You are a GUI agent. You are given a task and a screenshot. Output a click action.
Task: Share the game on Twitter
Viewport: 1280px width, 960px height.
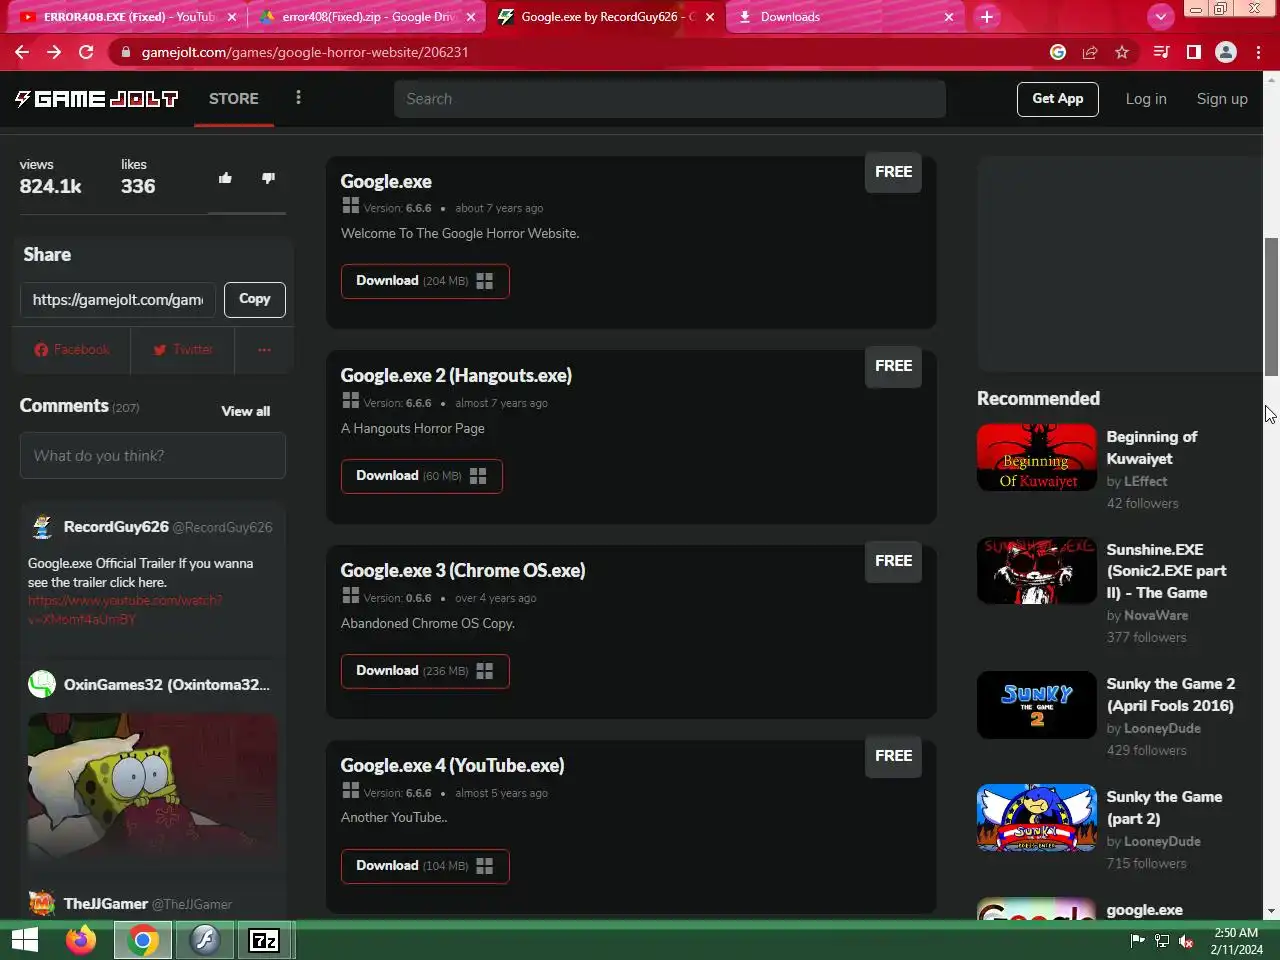(183, 350)
